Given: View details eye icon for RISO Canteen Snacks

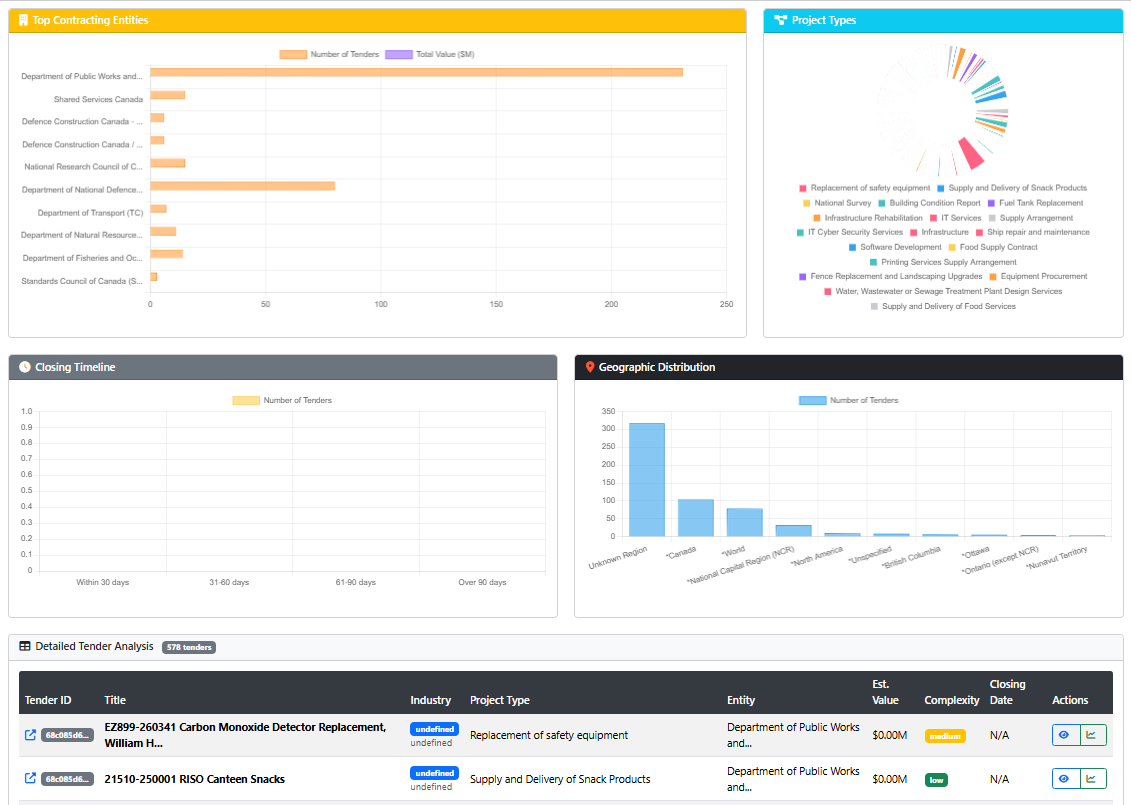Looking at the screenshot, I should pos(1065,779).
